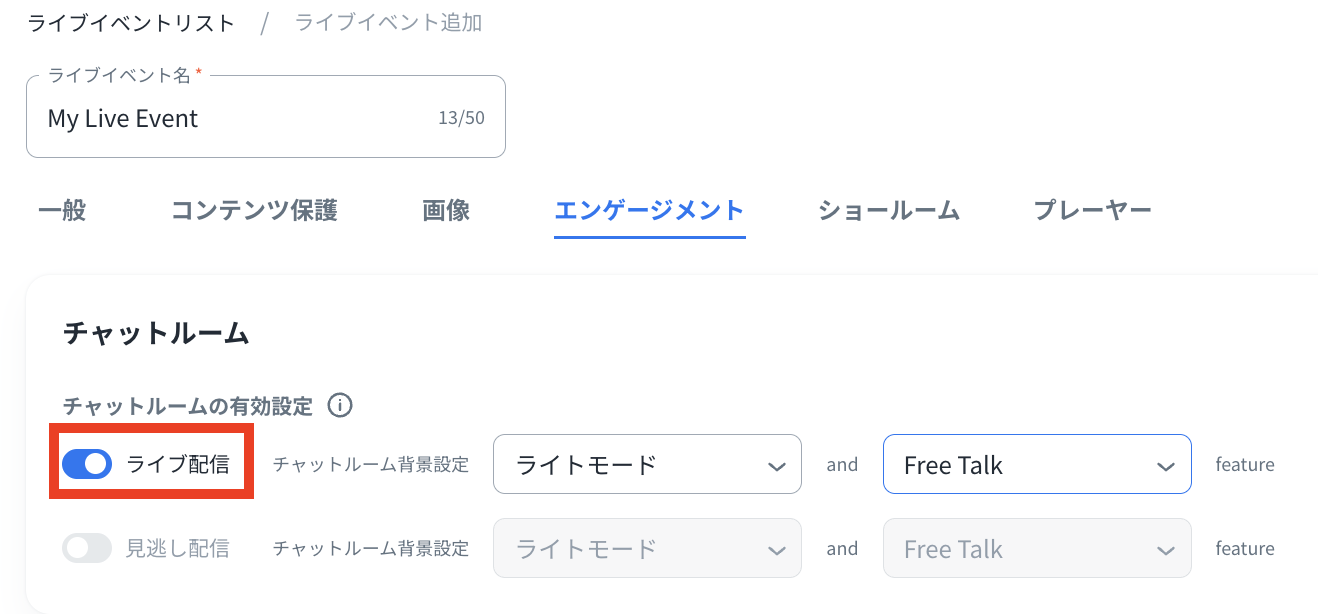Click the chat room settings info icon

[x=341, y=406]
